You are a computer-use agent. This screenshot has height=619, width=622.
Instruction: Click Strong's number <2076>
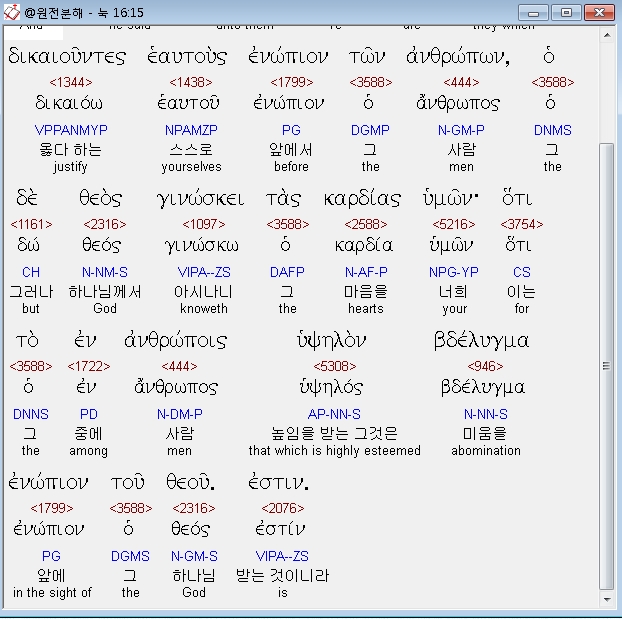[283, 508]
